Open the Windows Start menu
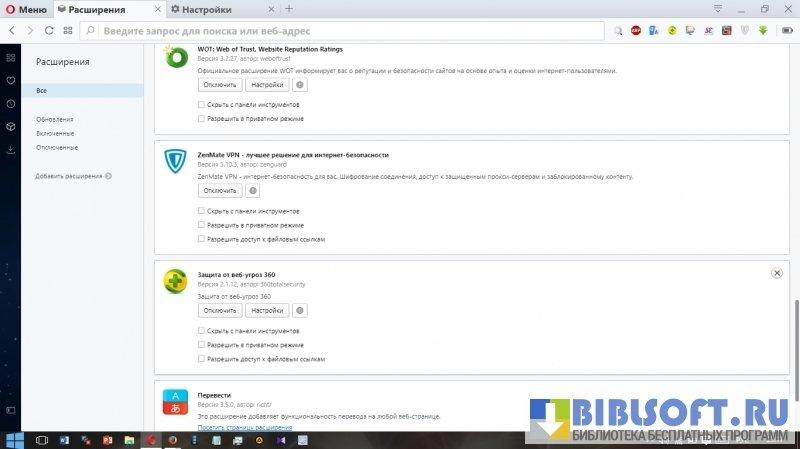This screenshot has height=449, width=800. pos(14,440)
